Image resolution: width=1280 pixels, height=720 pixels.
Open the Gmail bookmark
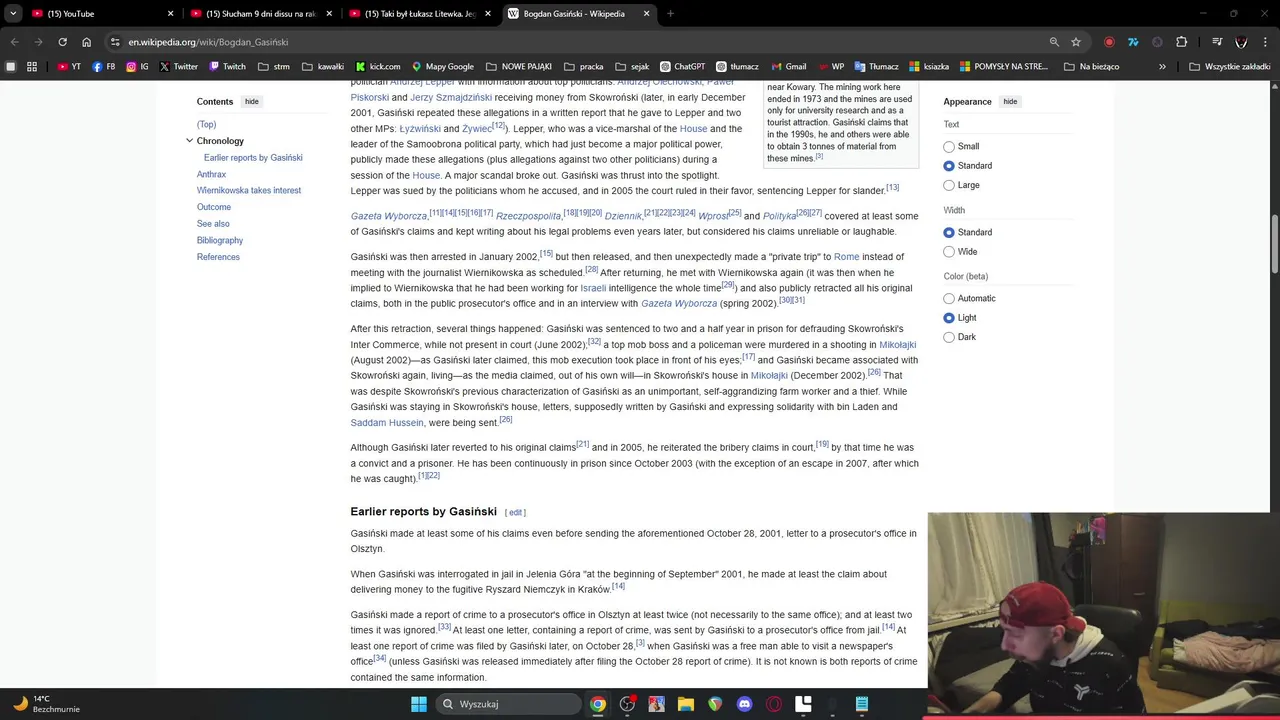point(788,67)
